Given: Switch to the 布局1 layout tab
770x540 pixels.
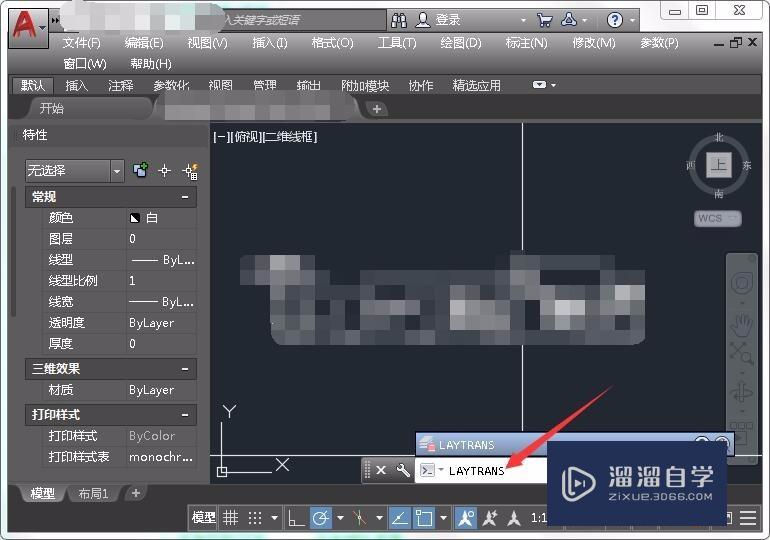Looking at the screenshot, I should click(93, 493).
